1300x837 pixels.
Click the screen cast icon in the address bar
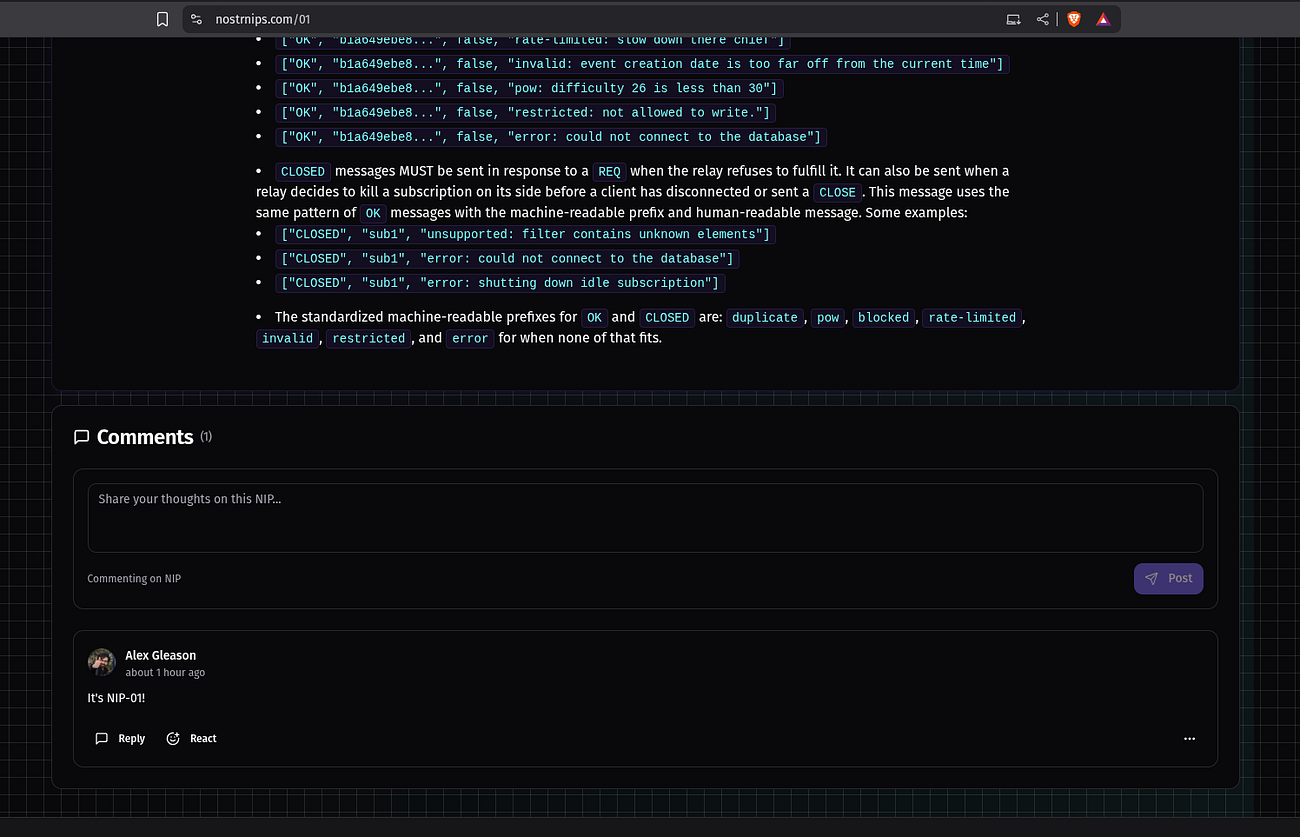coord(1013,19)
